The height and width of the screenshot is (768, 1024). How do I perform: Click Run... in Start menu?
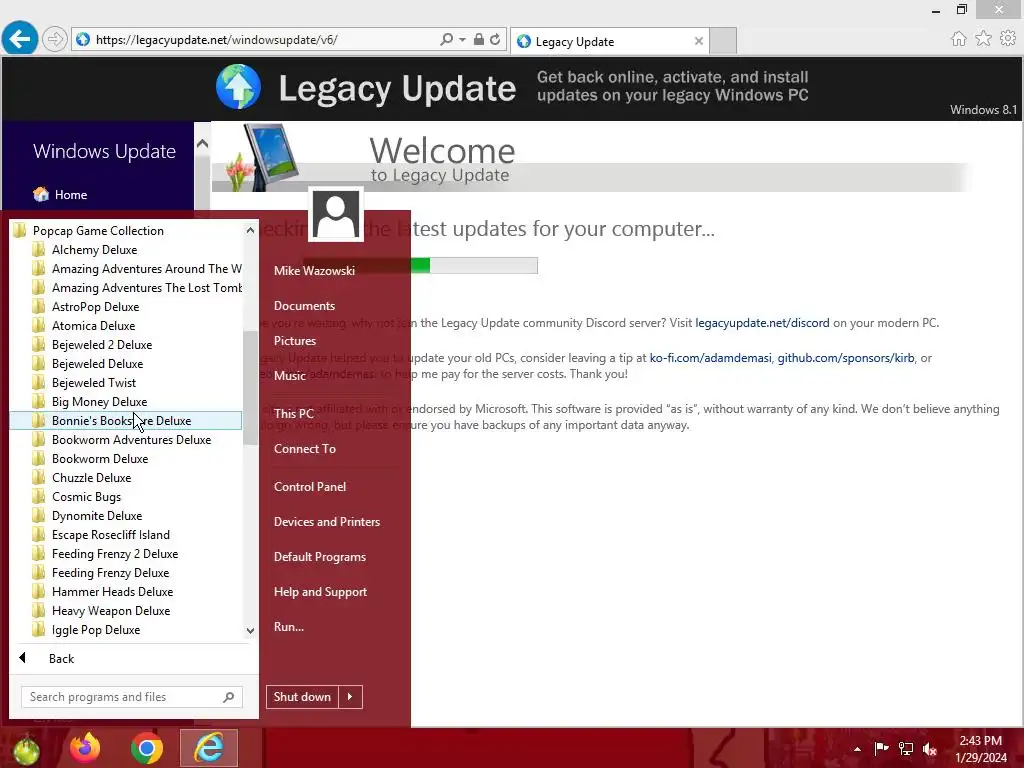coord(289,627)
